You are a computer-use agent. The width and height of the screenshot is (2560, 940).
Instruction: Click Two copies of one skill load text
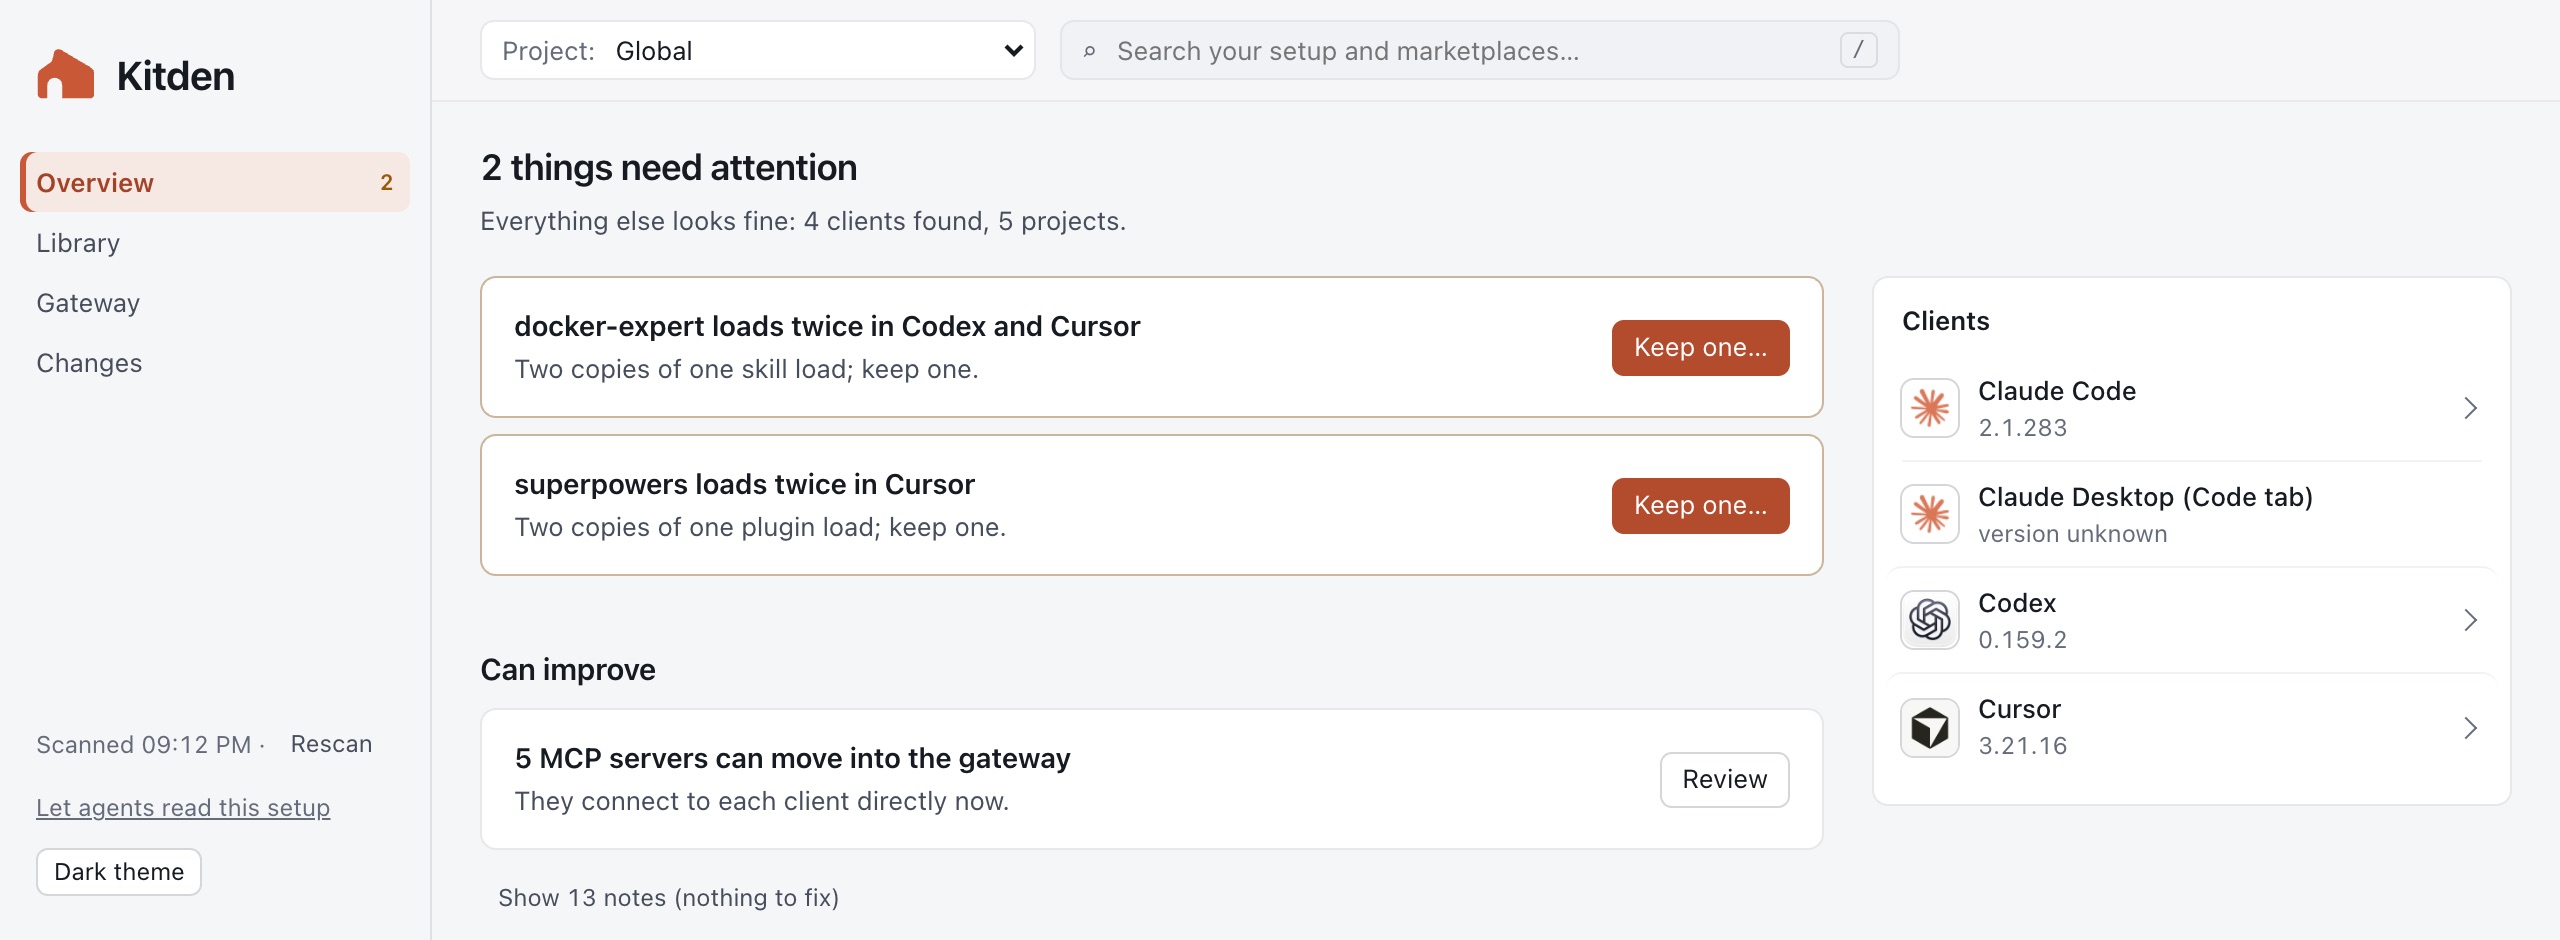(746, 369)
